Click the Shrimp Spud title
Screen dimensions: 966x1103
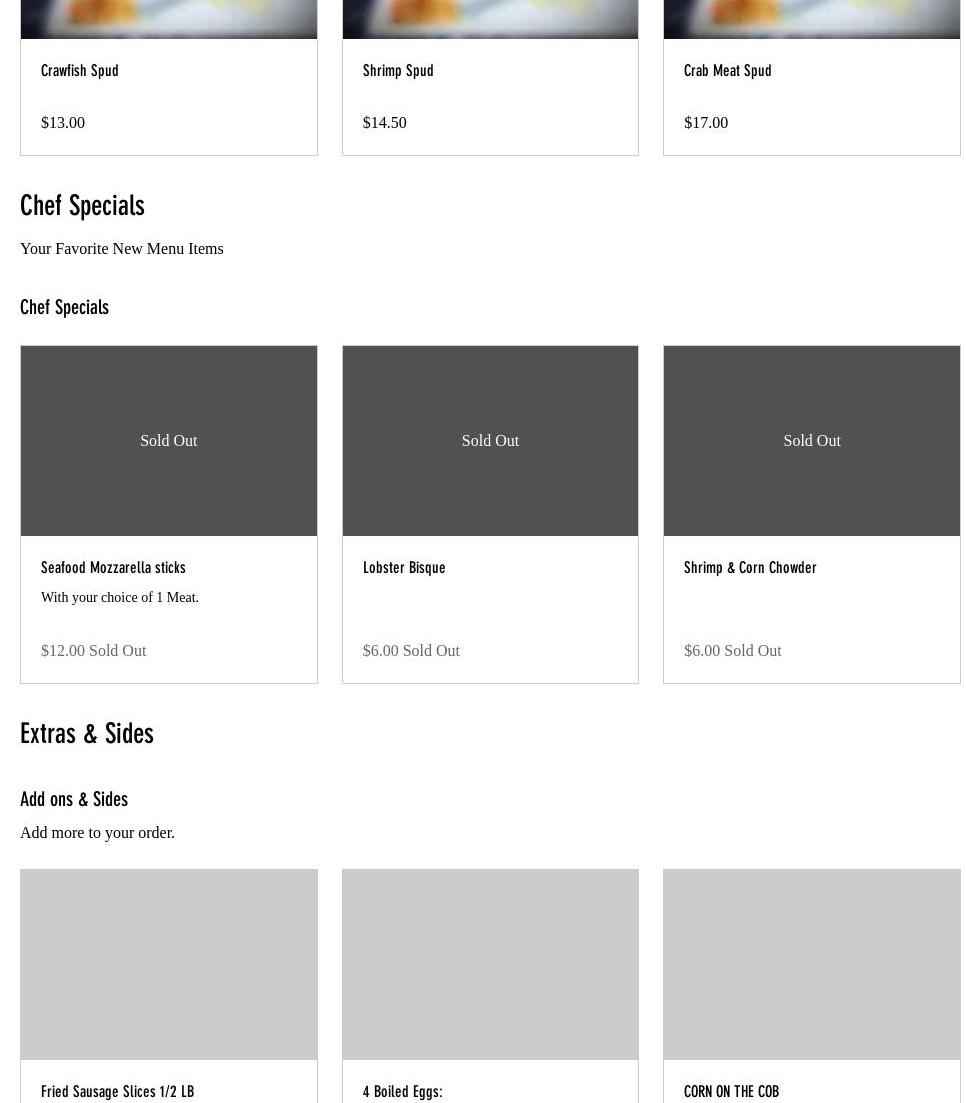[x=398, y=71]
